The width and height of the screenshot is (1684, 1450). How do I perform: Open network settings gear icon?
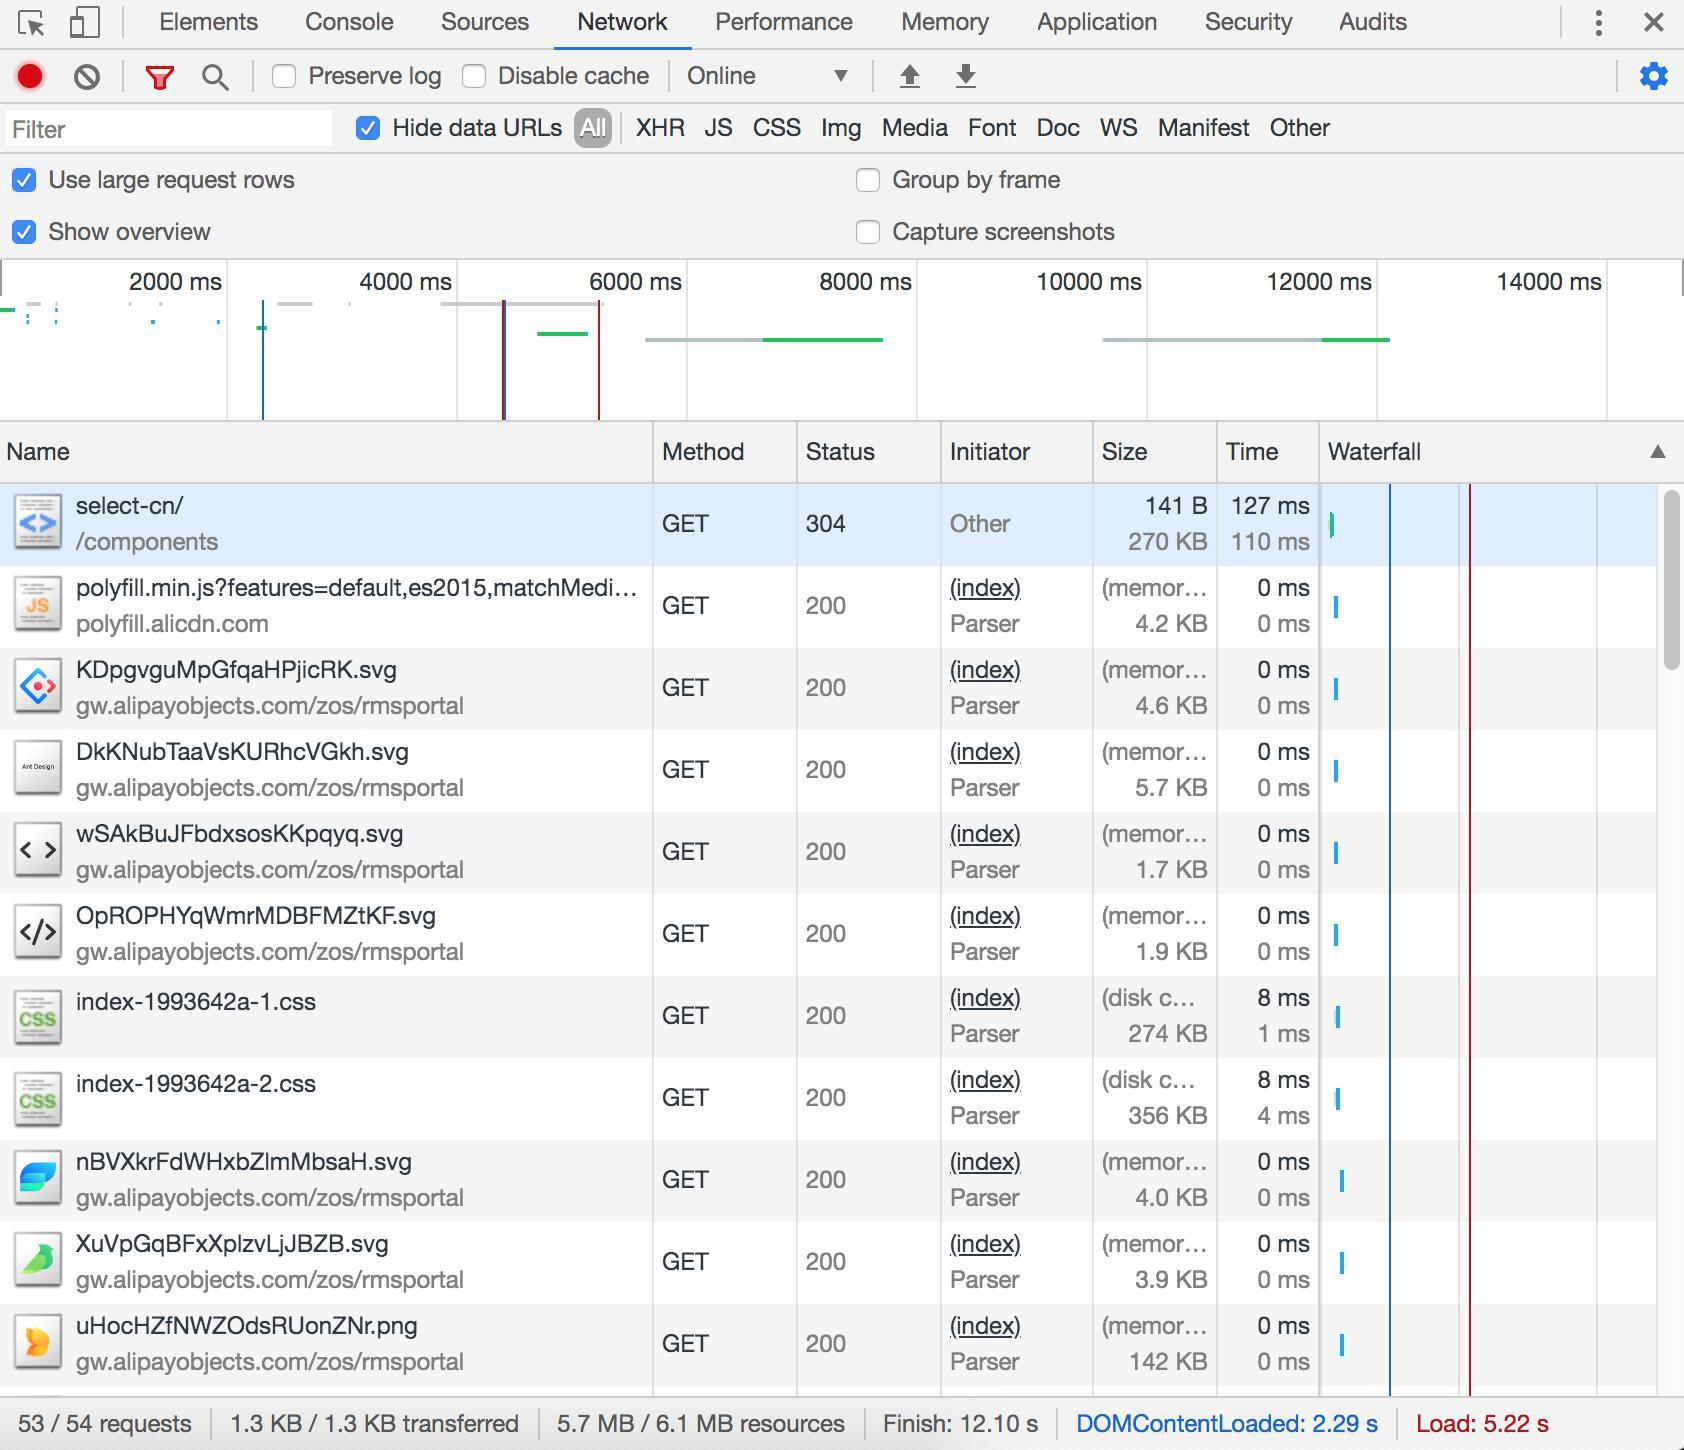tap(1653, 76)
